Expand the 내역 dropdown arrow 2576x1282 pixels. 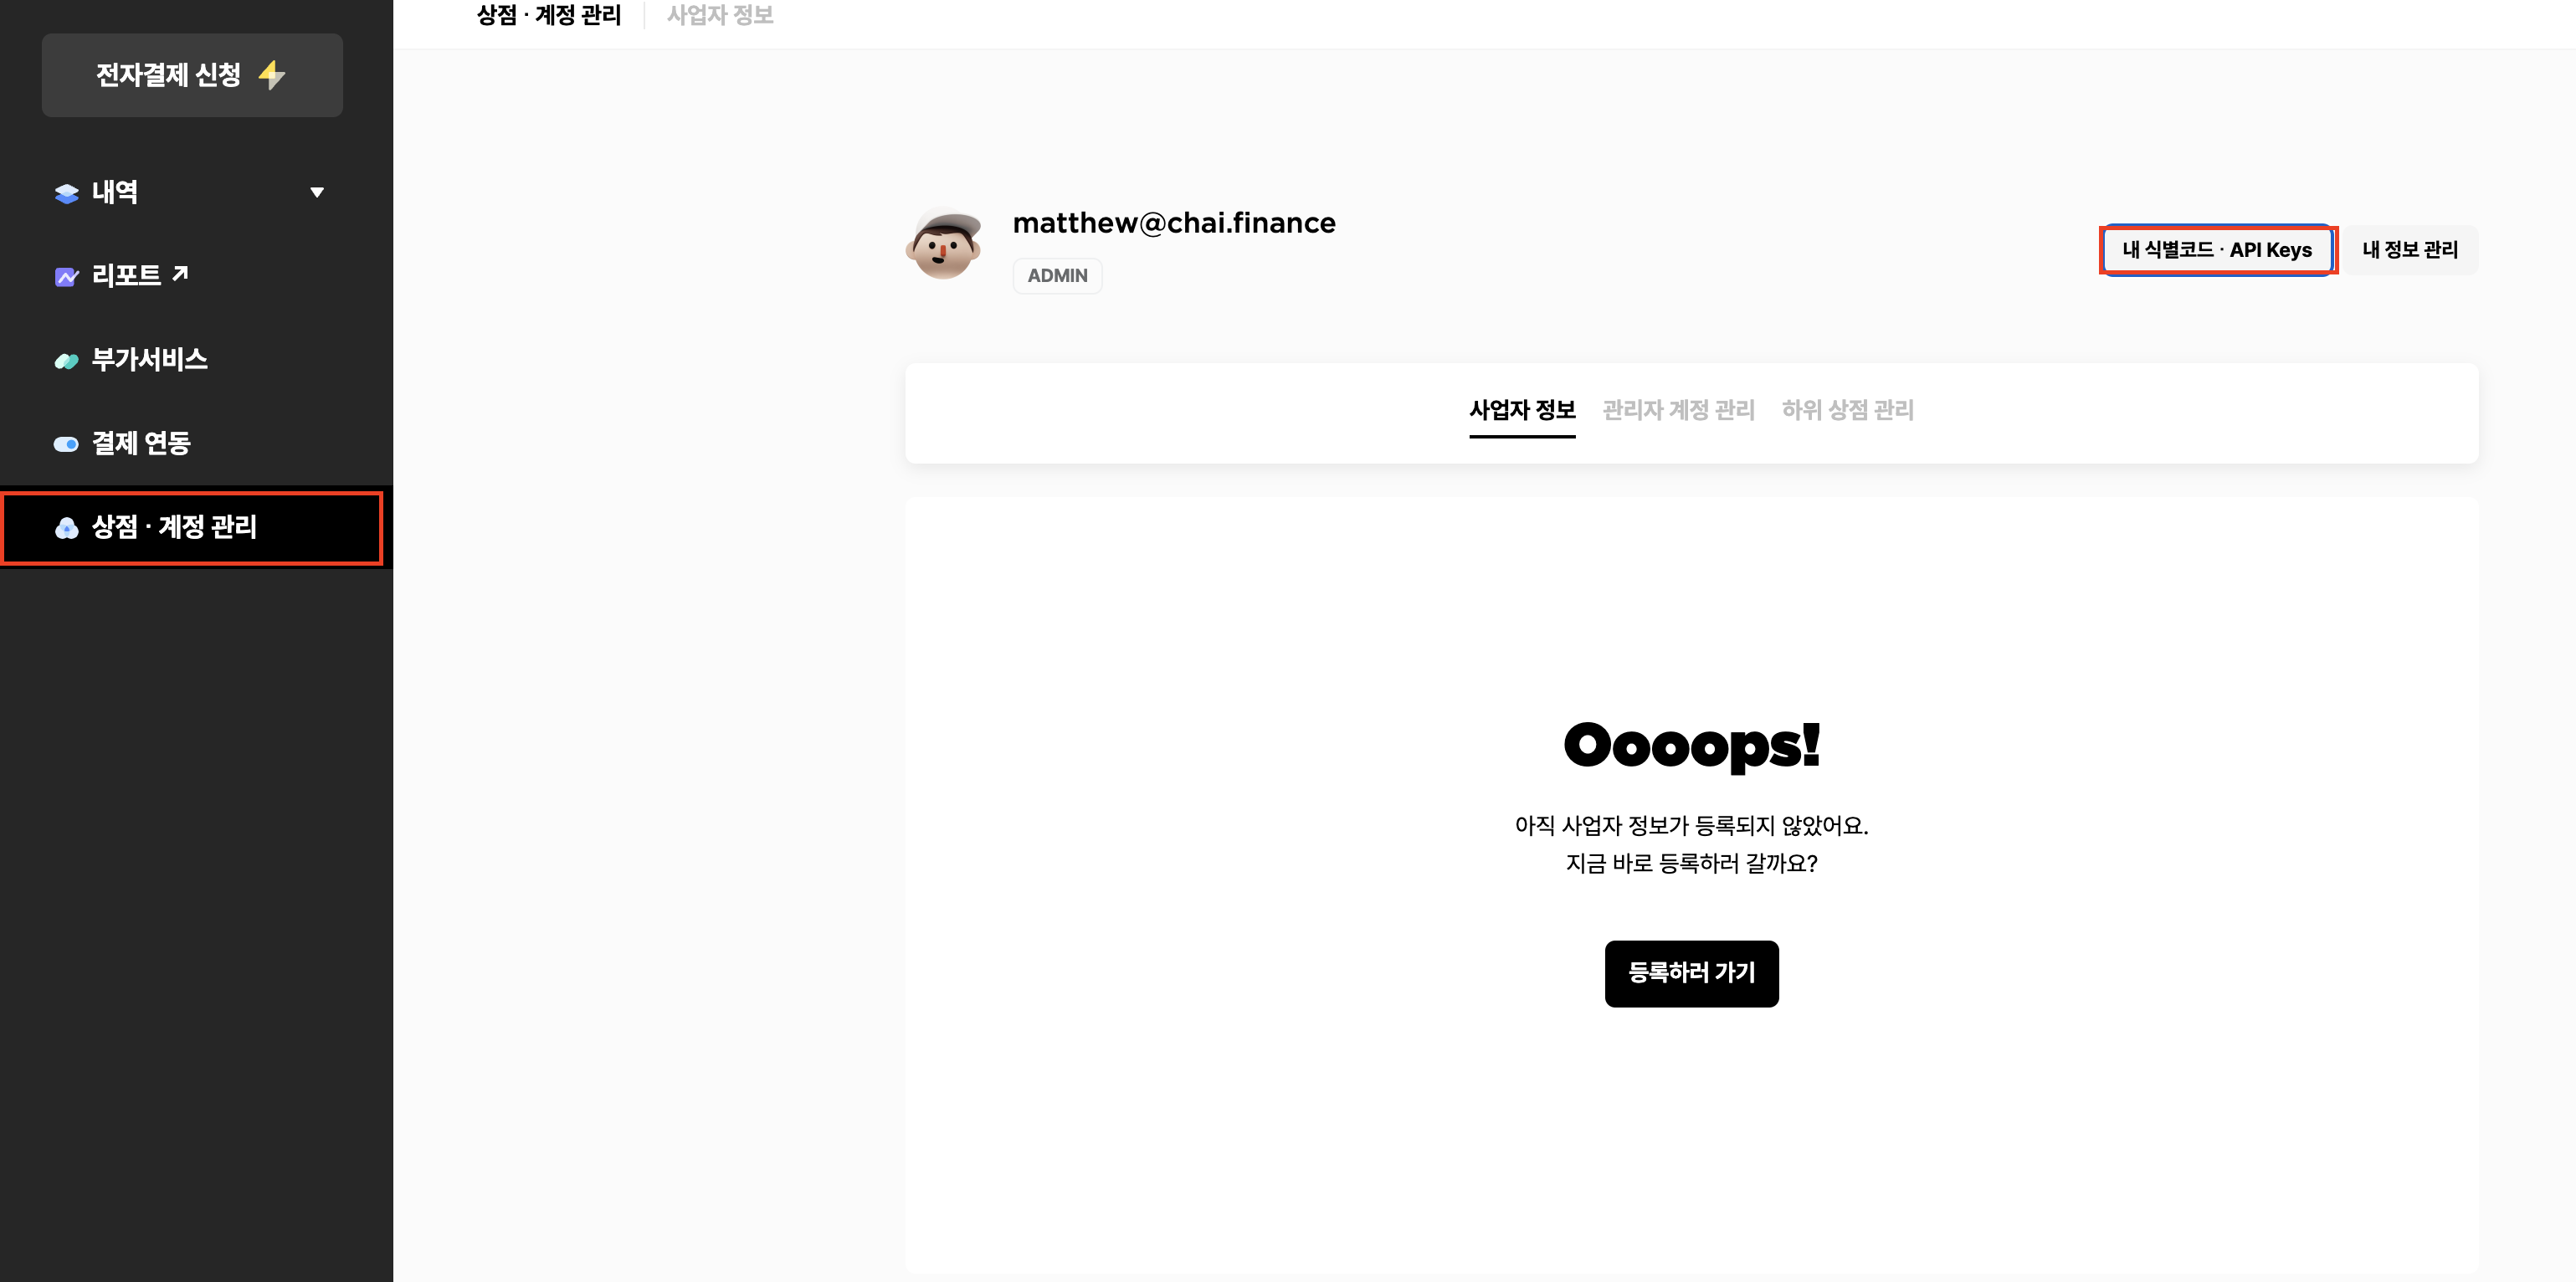pos(317,192)
